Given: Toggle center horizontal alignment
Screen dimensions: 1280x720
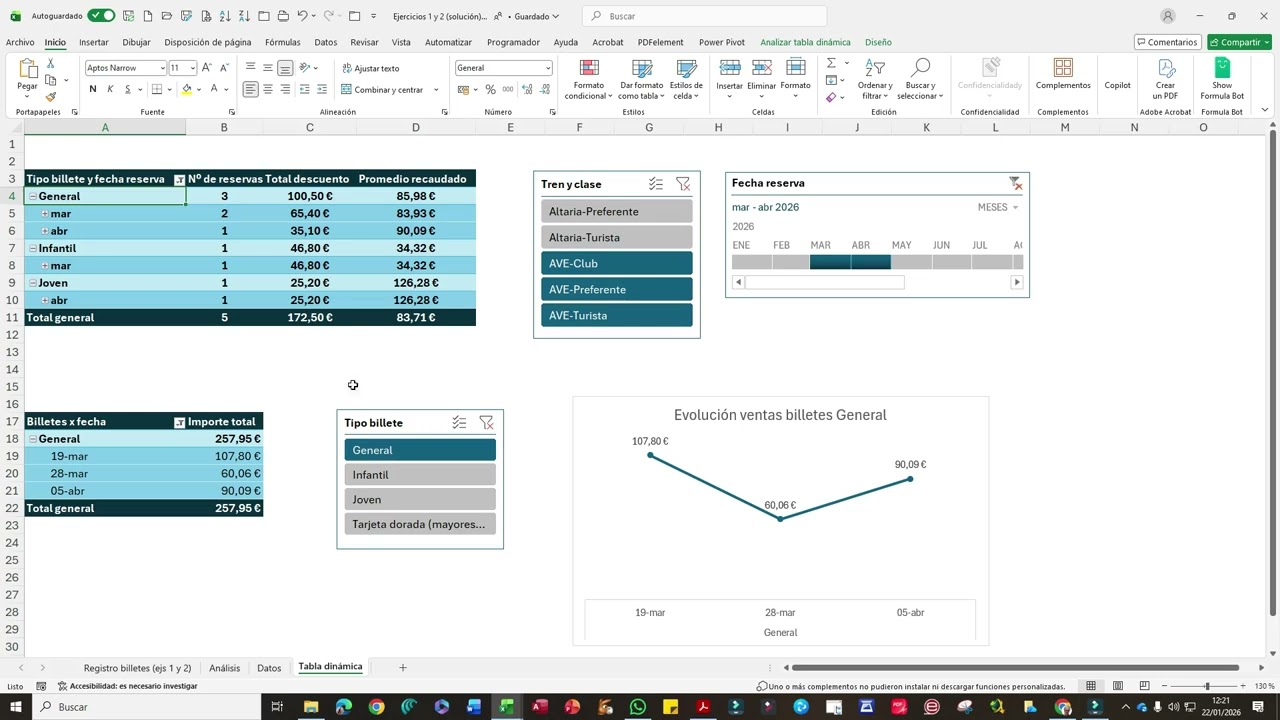Looking at the screenshot, I should point(267,89).
